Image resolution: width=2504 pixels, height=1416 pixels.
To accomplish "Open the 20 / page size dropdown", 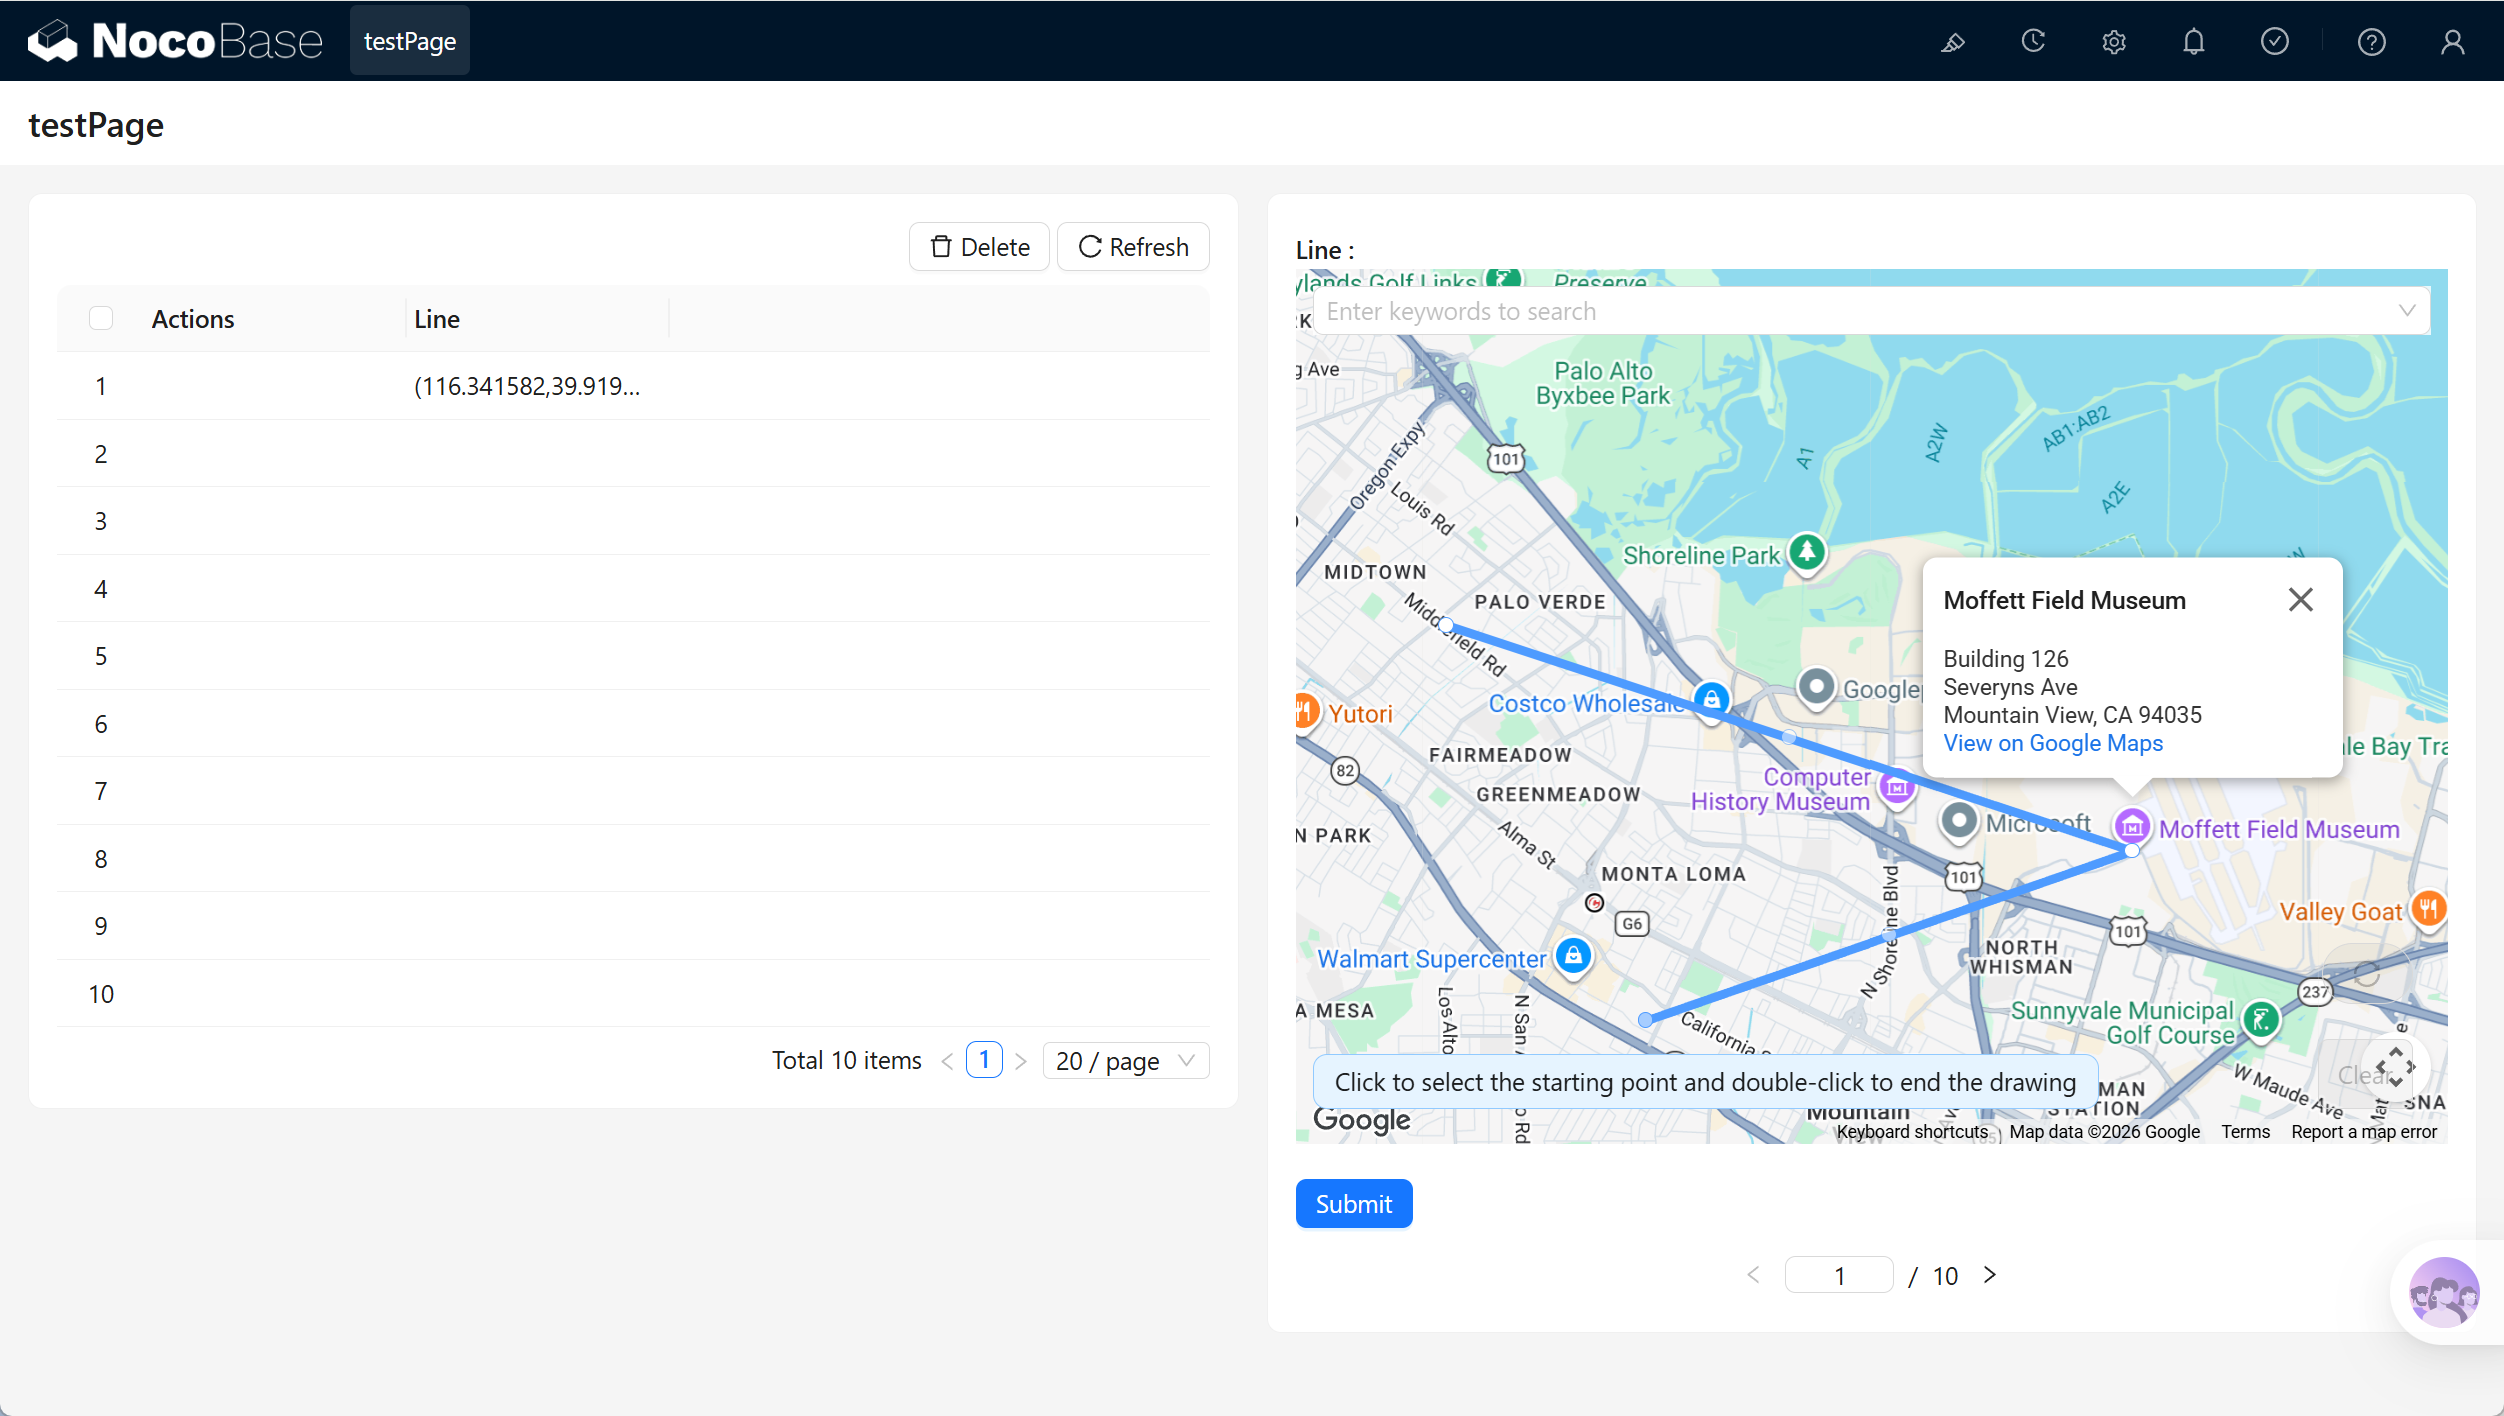I will pyautogui.click(x=1125, y=1061).
